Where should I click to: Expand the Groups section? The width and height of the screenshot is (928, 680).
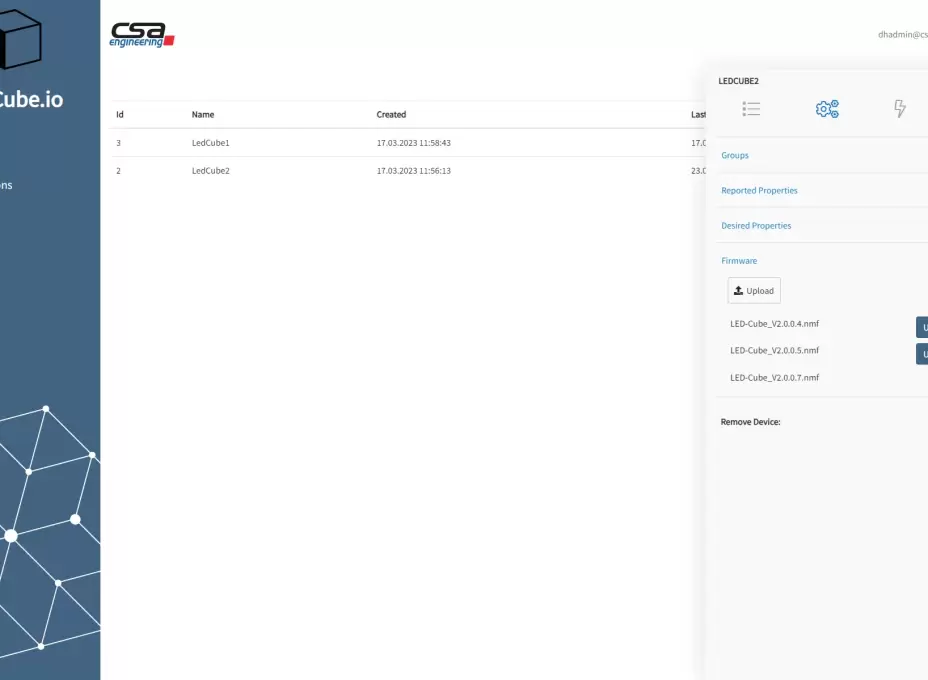pos(734,155)
